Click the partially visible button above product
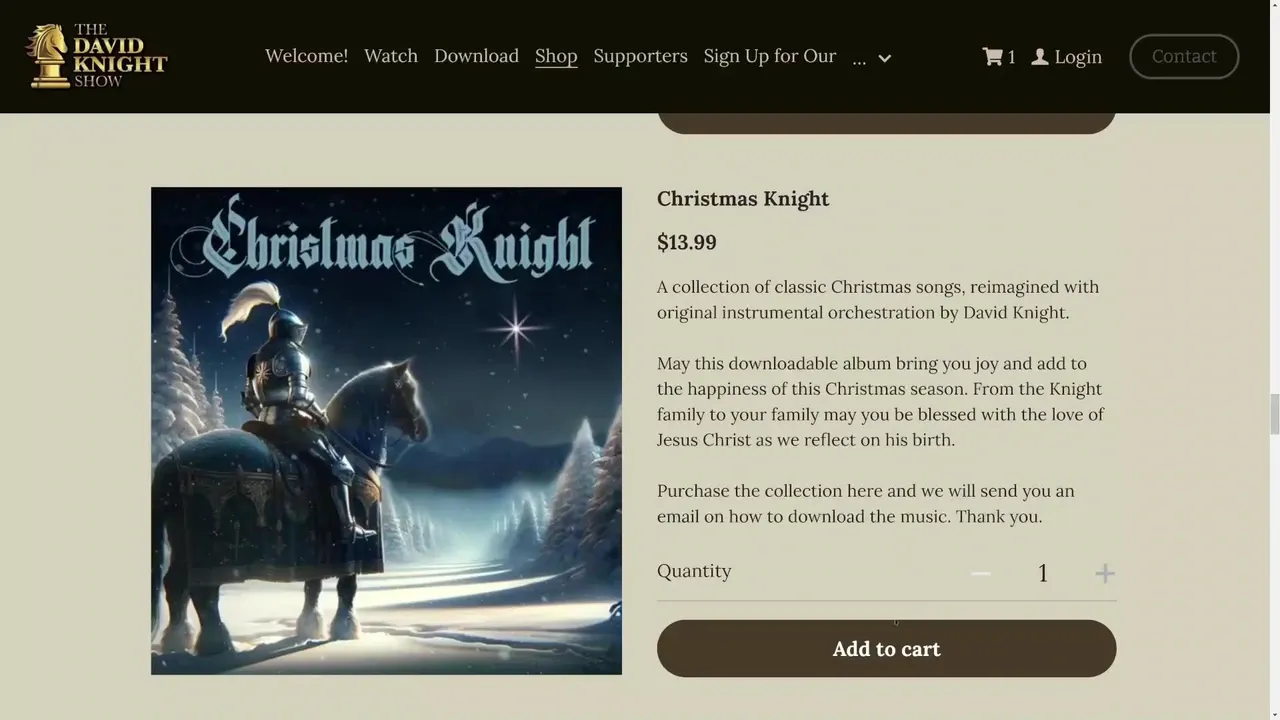This screenshot has height=720, width=1280. pyautogui.click(x=886, y=124)
